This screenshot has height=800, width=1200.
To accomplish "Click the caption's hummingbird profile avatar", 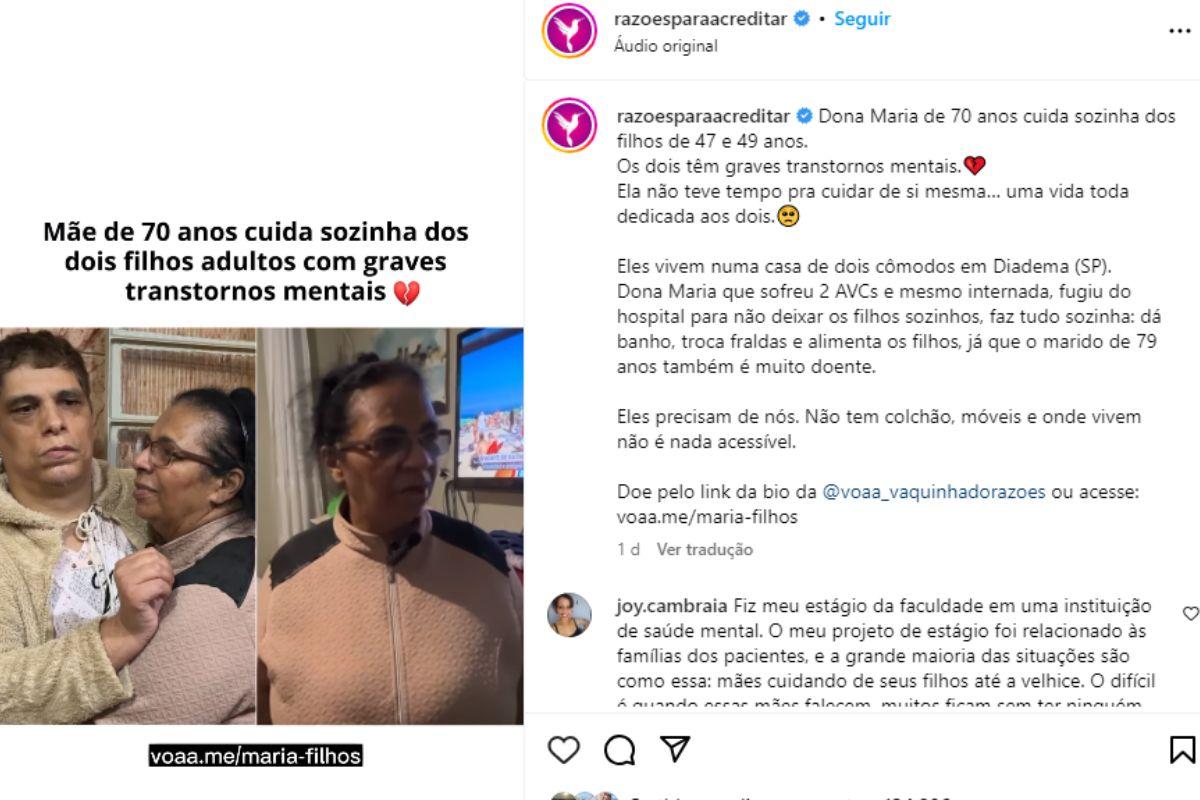I will point(569,125).
